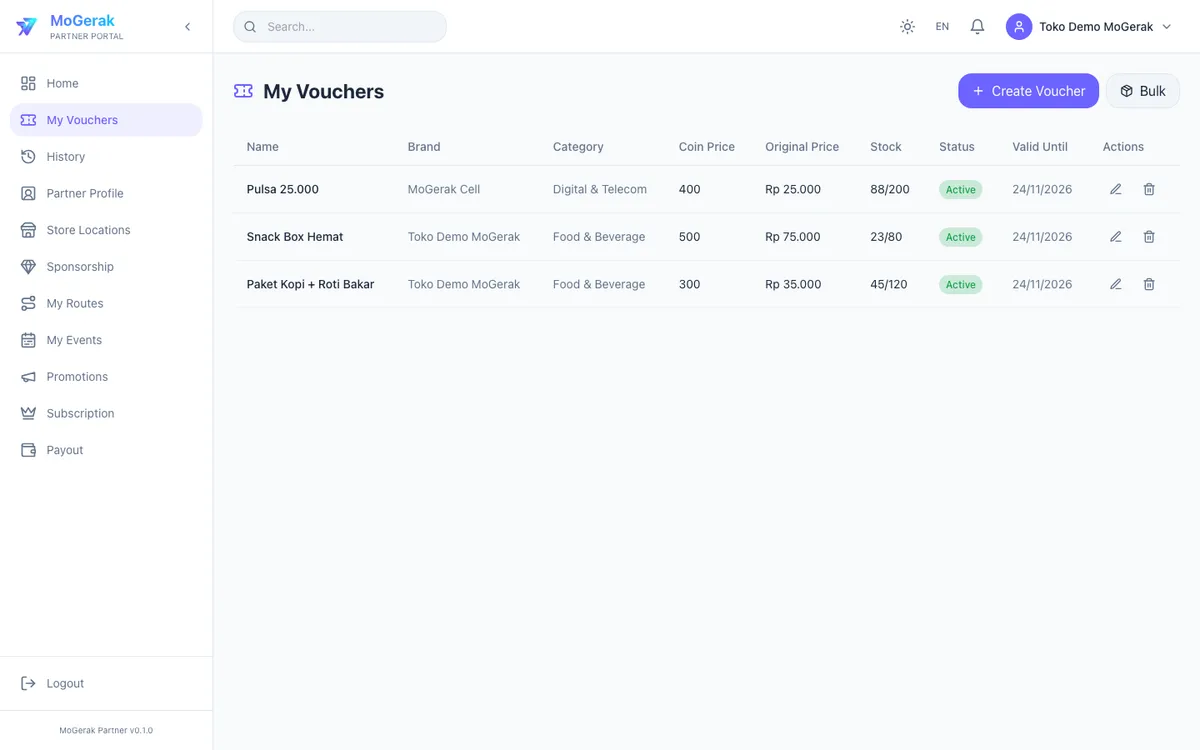Expand the Toko Demo MoGerak account menu
The width and height of the screenshot is (1200, 750).
coord(1091,27)
